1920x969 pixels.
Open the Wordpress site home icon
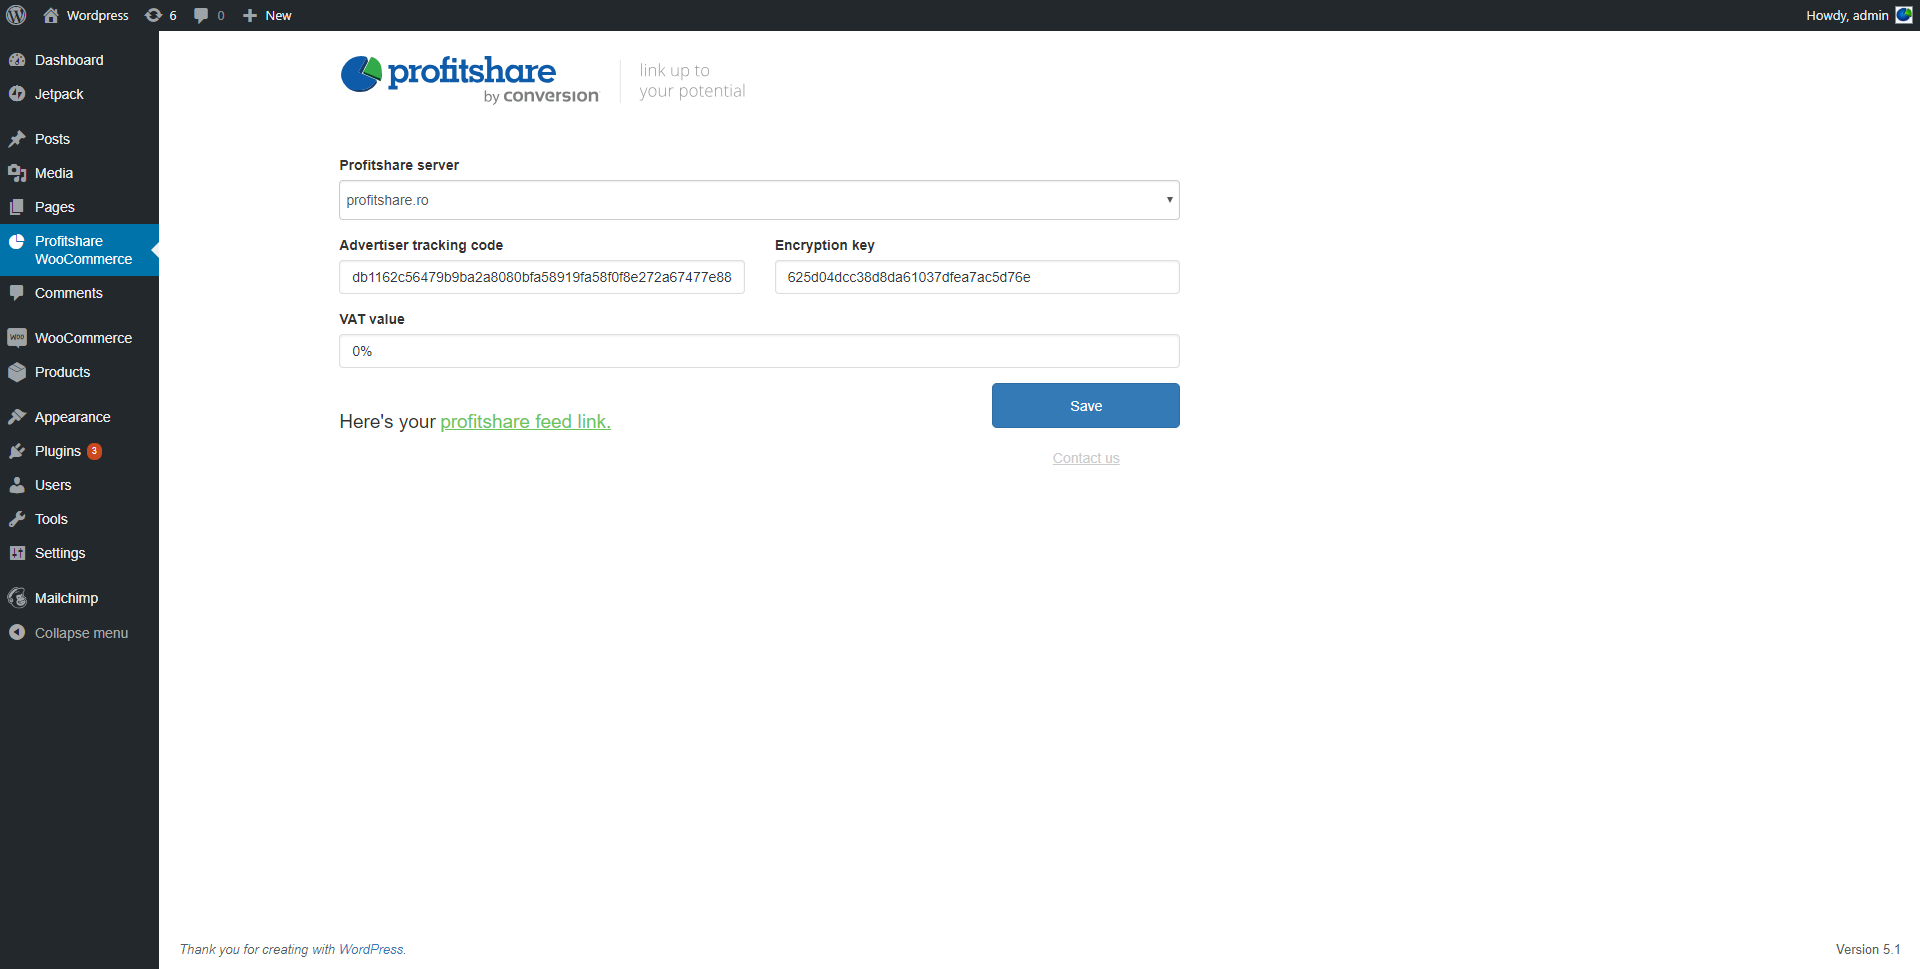pos(51,15)
